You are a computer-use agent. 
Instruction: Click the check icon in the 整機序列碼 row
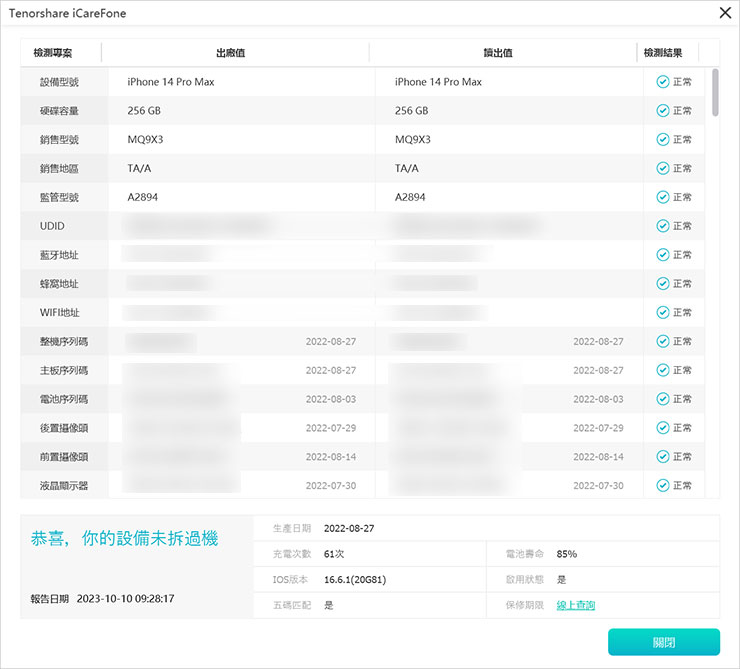tap(663, 341)
